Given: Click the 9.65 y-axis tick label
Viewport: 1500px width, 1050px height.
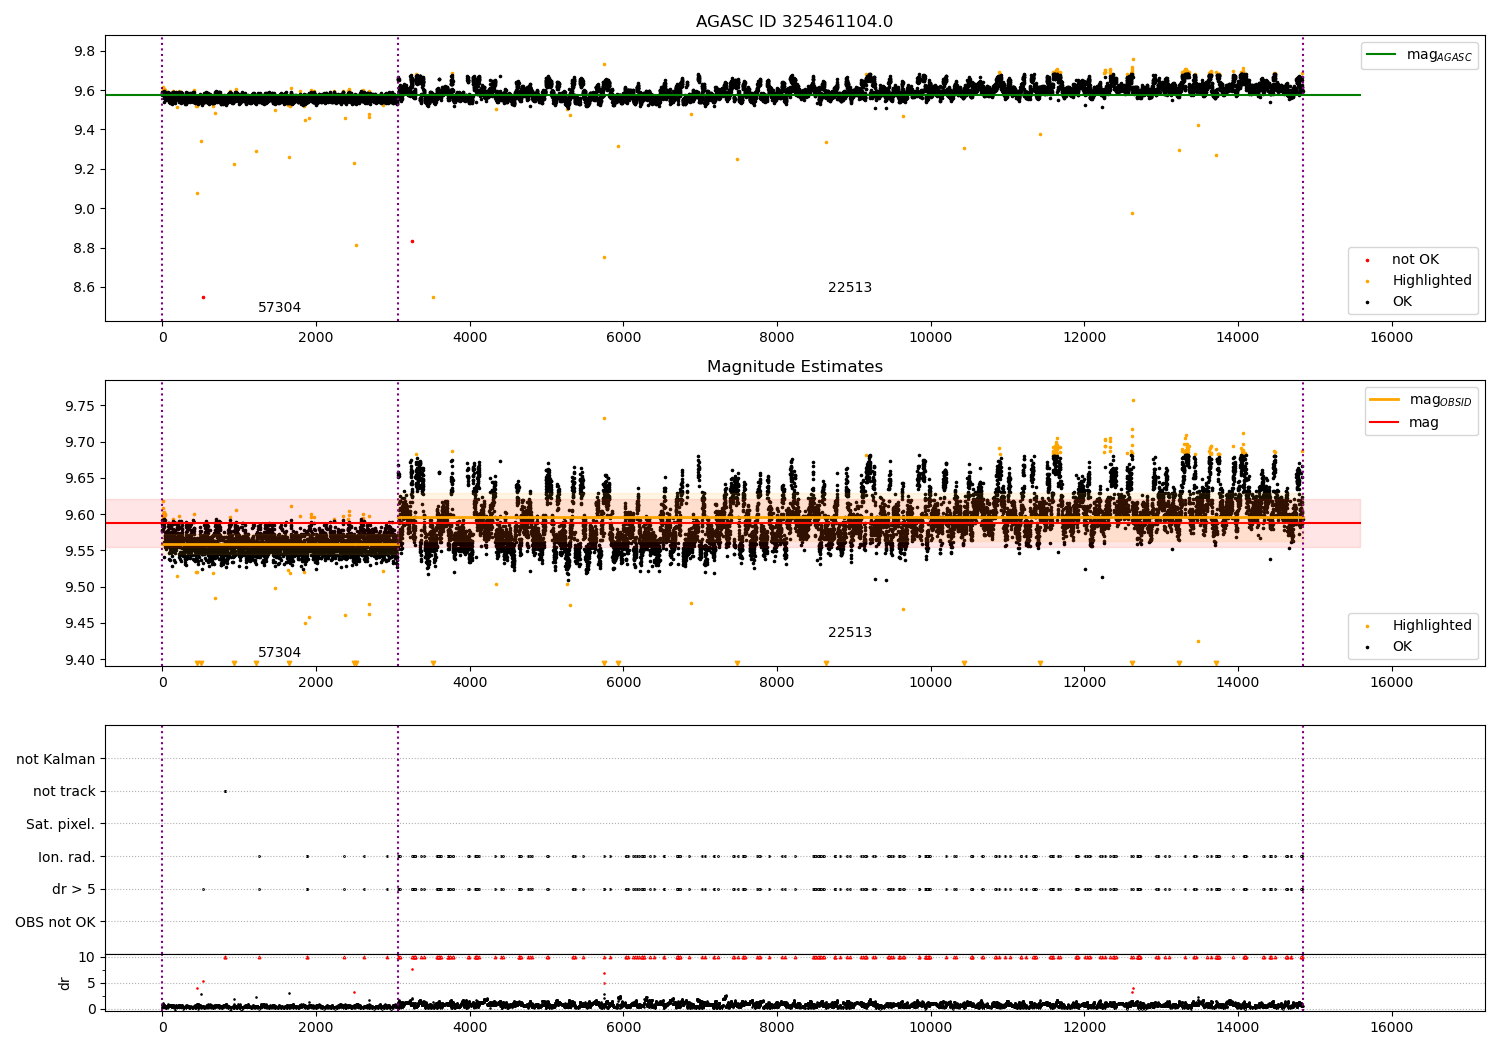Looking at the screenshot, I should click(79, 479).
